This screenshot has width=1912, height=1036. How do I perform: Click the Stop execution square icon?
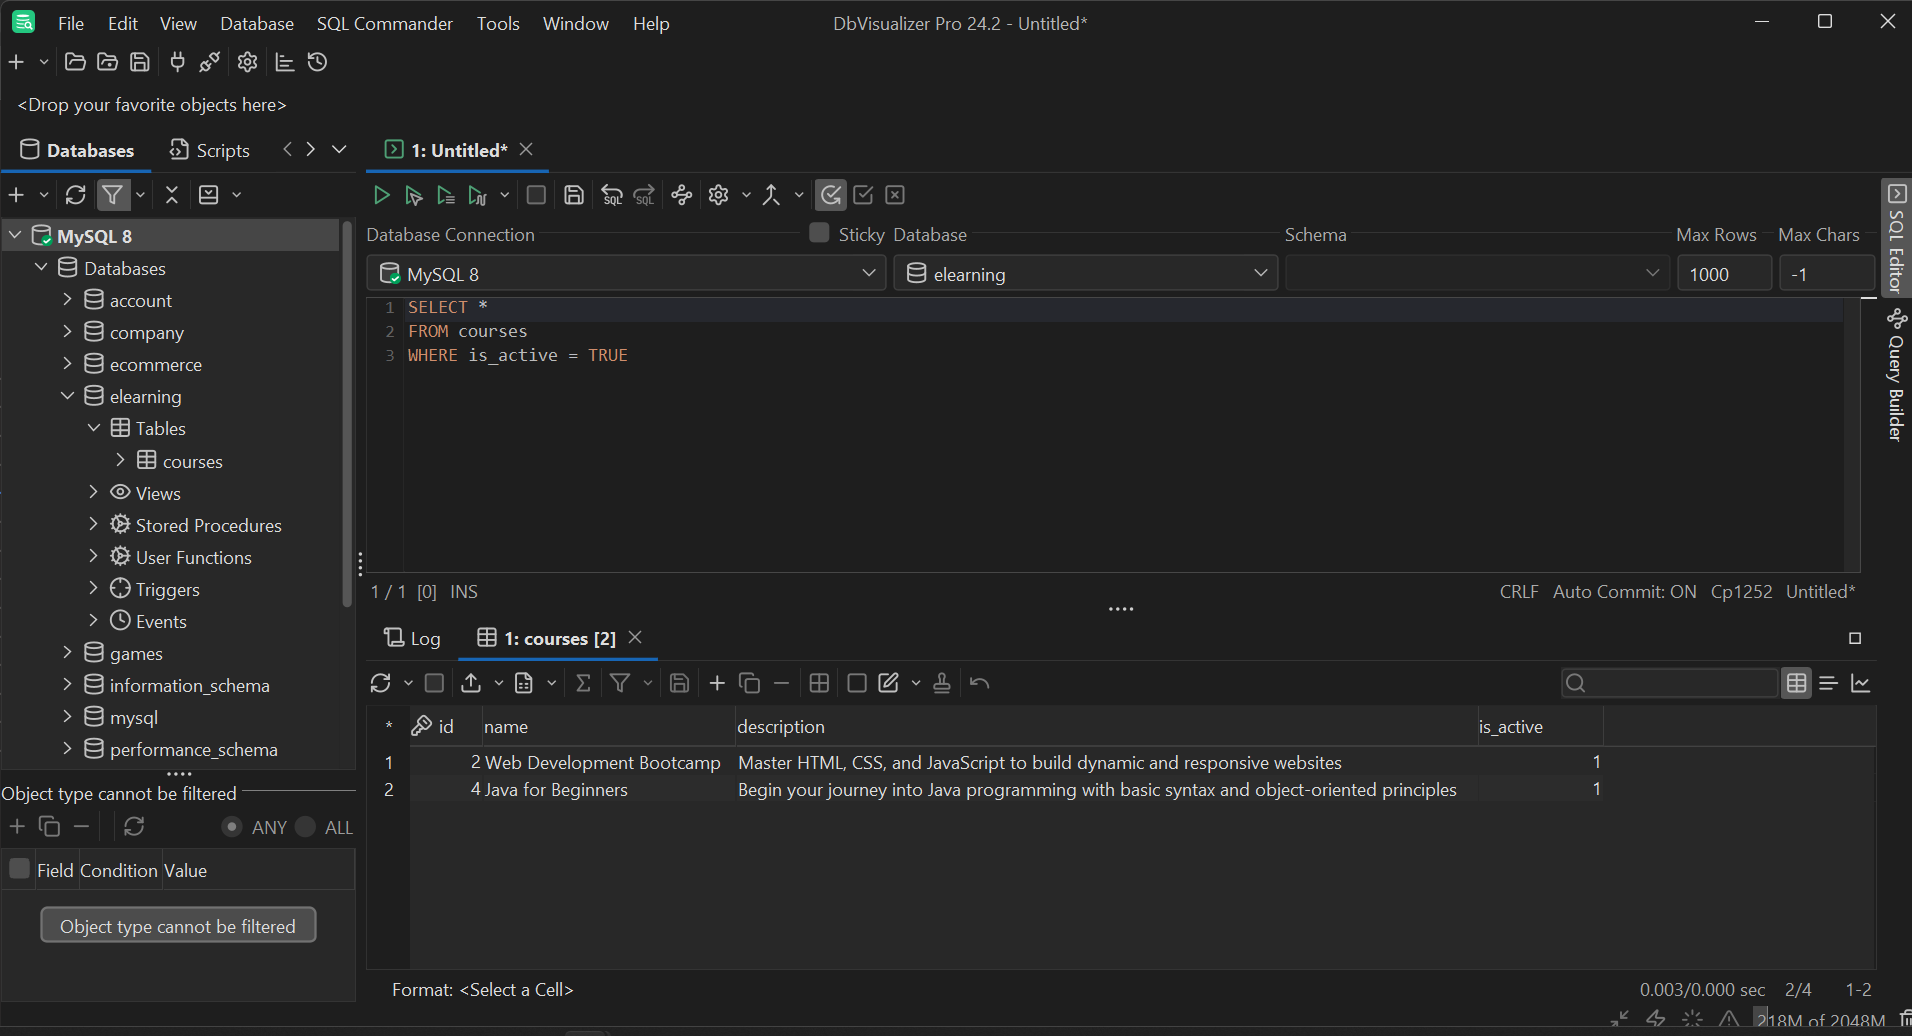click(x=536, y=195)
